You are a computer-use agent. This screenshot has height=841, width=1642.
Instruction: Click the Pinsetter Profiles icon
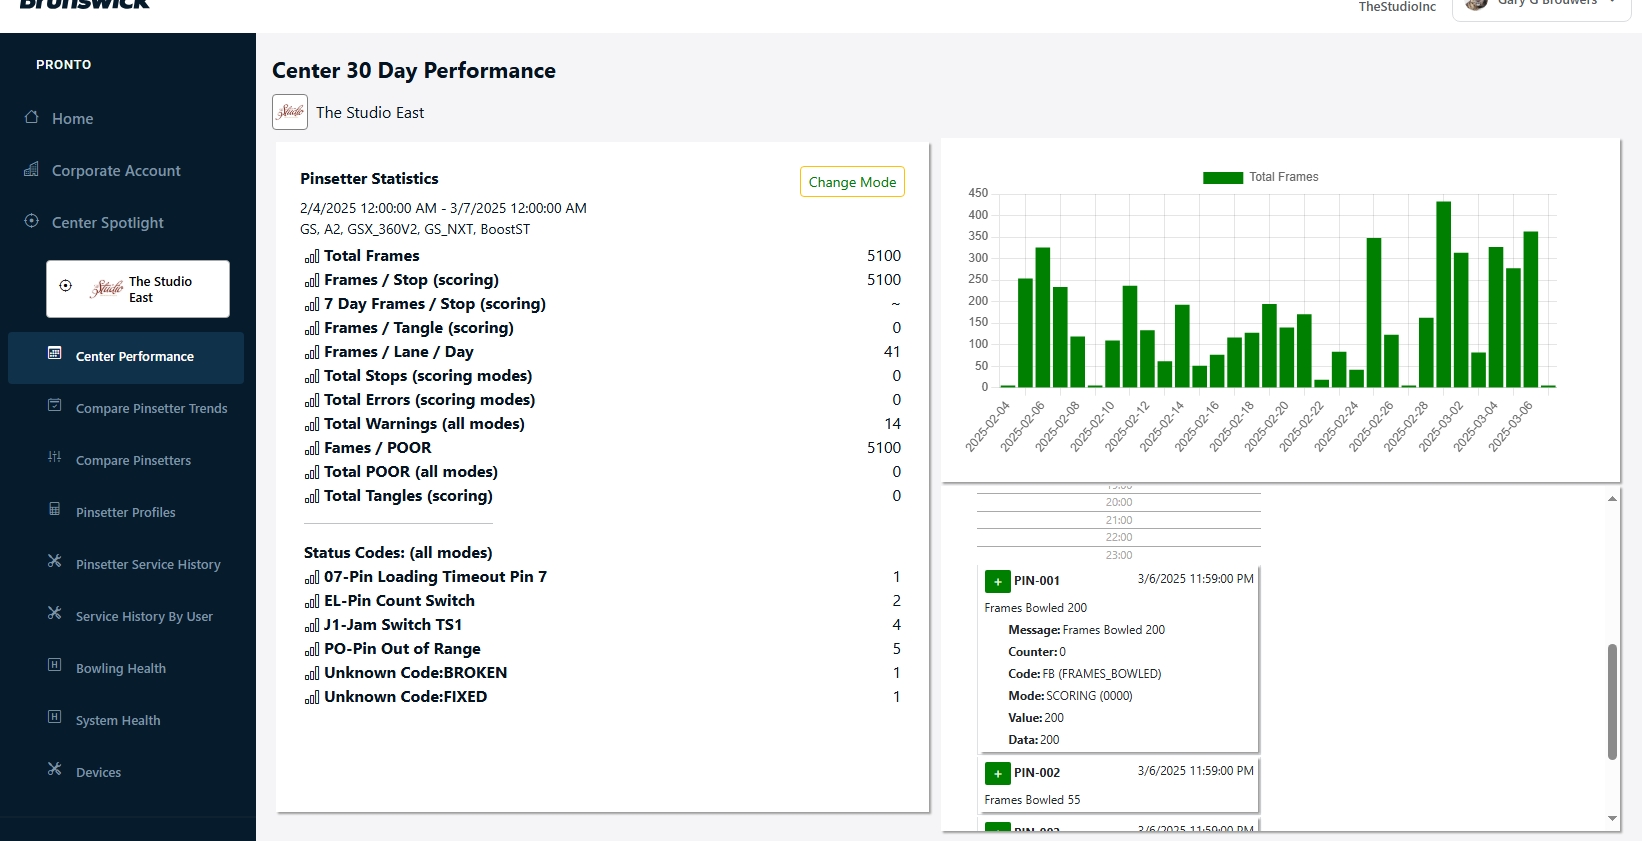[55, 509]
